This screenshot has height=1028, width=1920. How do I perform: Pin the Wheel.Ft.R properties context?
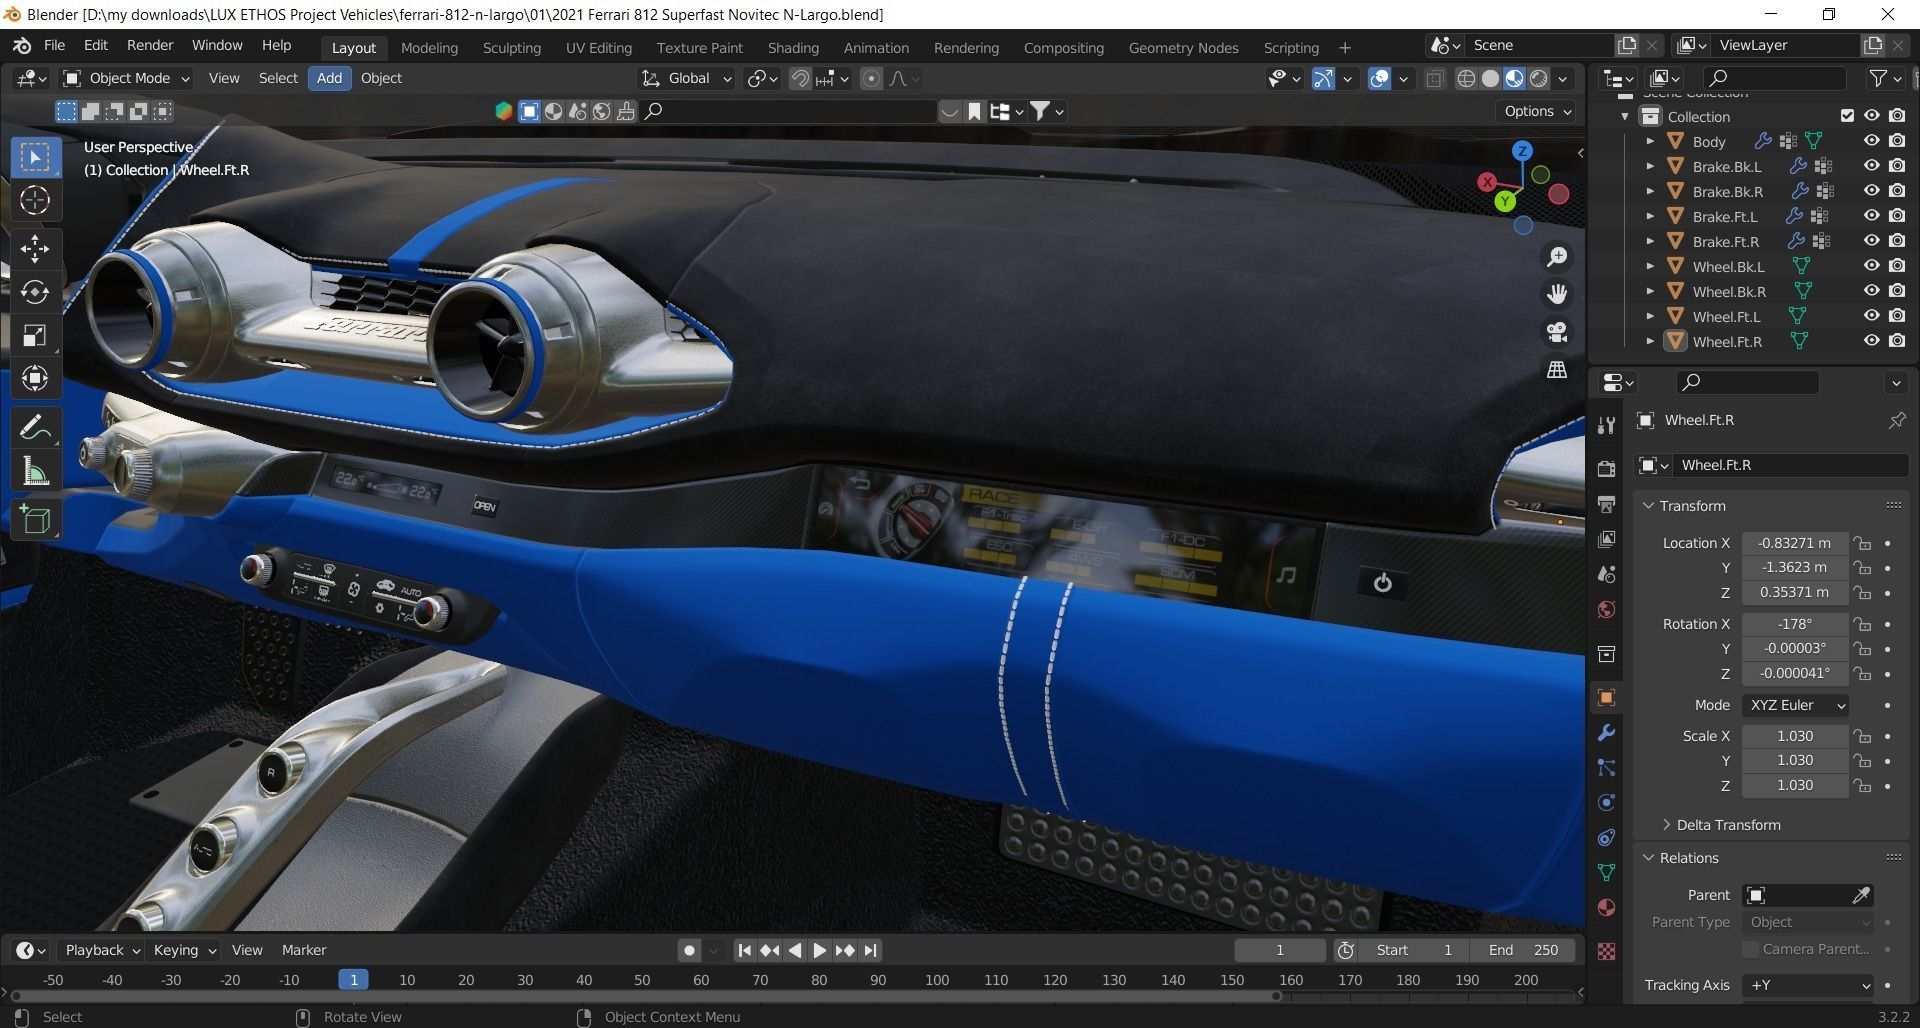click(1896, 421)
